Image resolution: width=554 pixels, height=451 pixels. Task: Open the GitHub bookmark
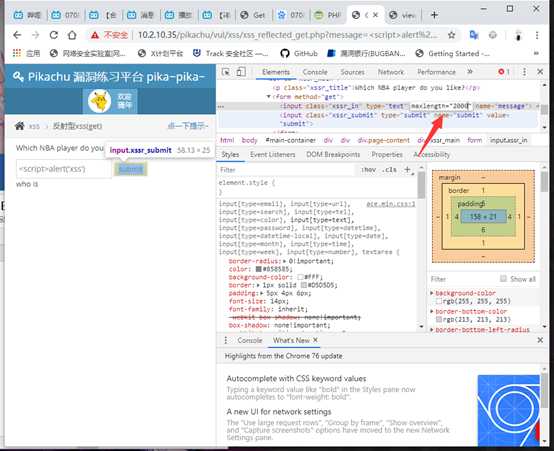[x=299, y=53]
